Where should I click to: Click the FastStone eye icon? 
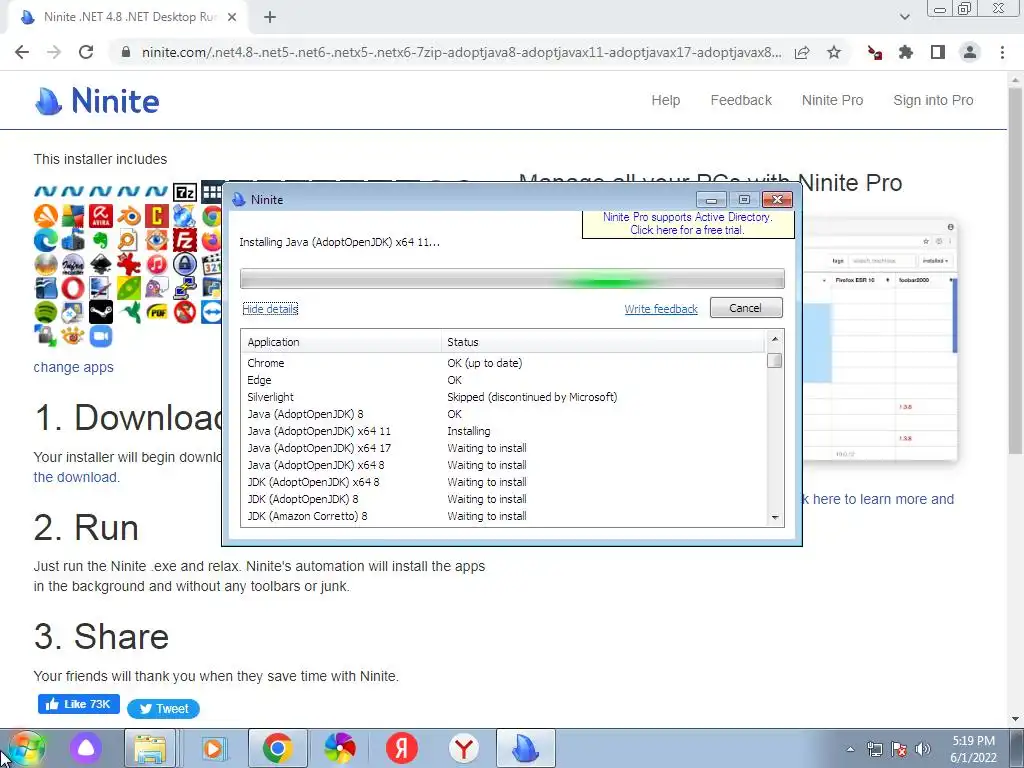pyautogui.click(x=157, y=240)
